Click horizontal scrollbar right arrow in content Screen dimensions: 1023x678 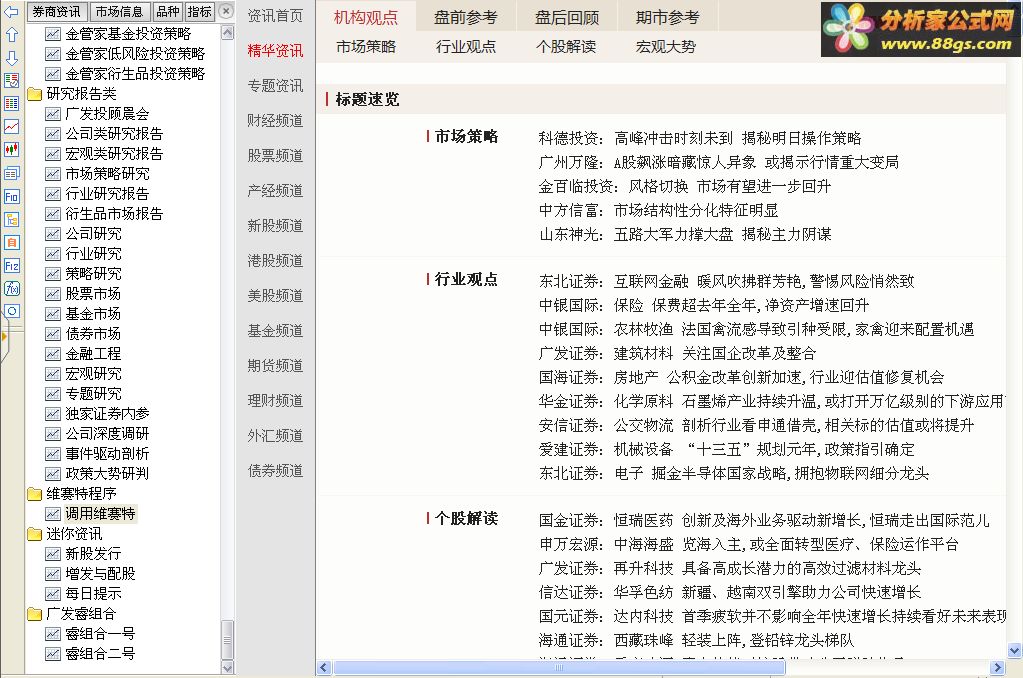click(997, 667)
